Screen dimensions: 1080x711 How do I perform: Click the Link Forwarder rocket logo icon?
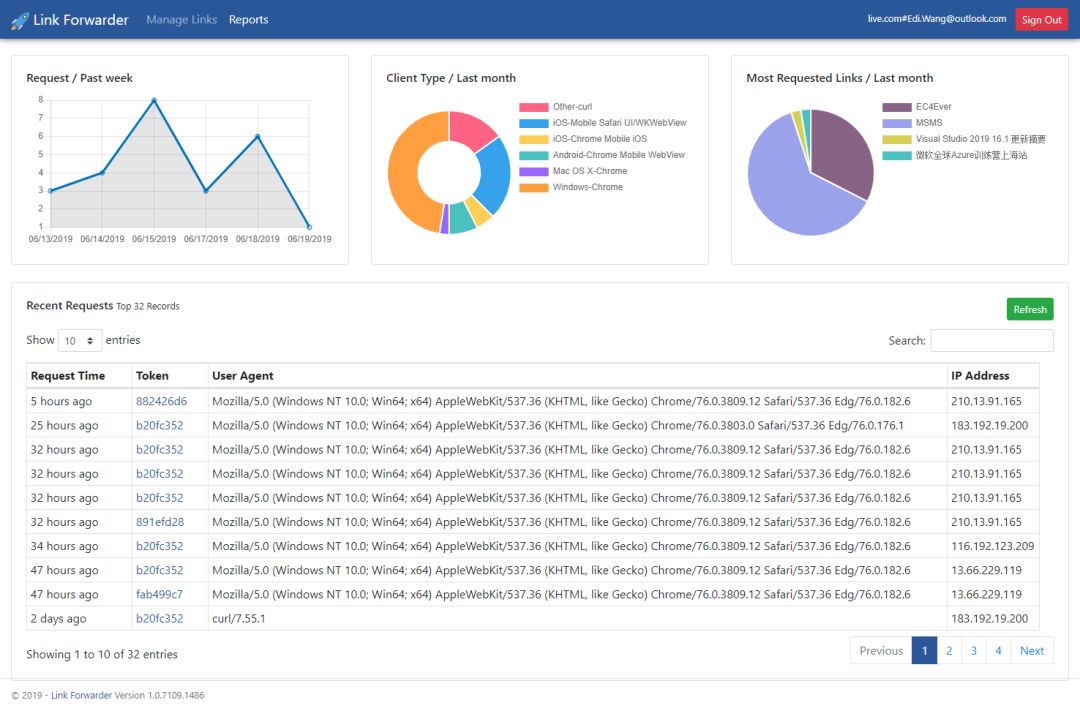tap(20, 21)
